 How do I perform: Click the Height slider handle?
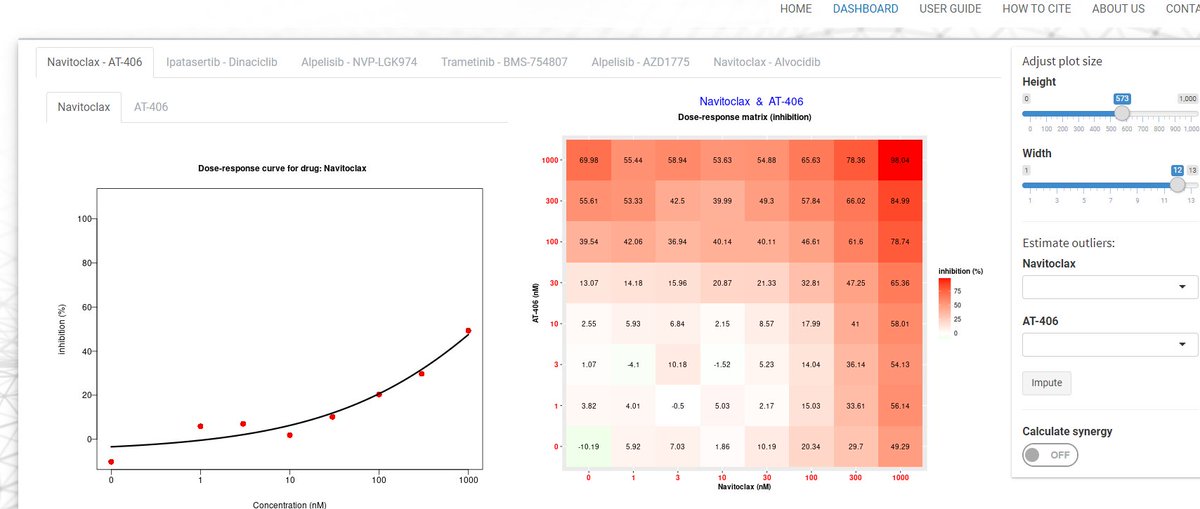1122,114
